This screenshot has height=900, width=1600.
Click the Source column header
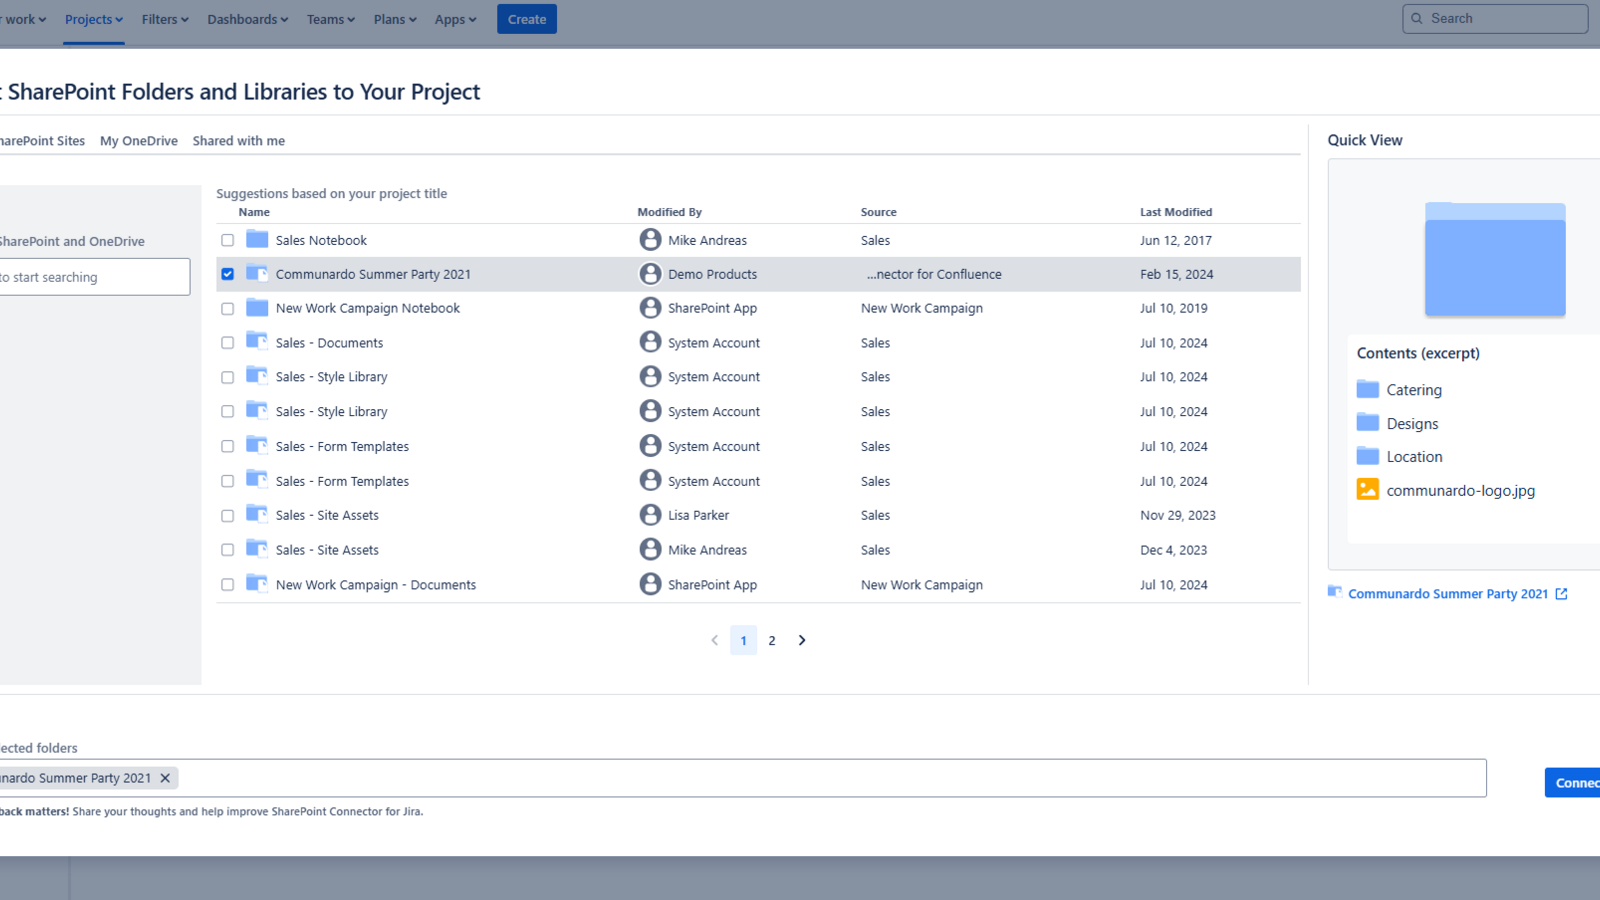[x=879, y=212]
